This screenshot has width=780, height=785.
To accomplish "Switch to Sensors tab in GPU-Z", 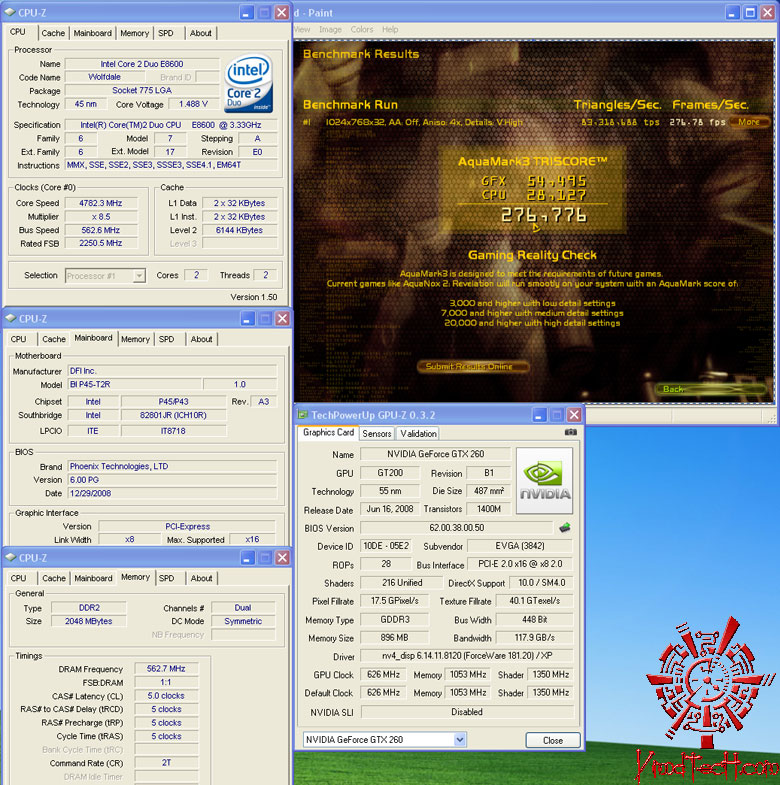I will pyautogui.click(x=376, y=434).
